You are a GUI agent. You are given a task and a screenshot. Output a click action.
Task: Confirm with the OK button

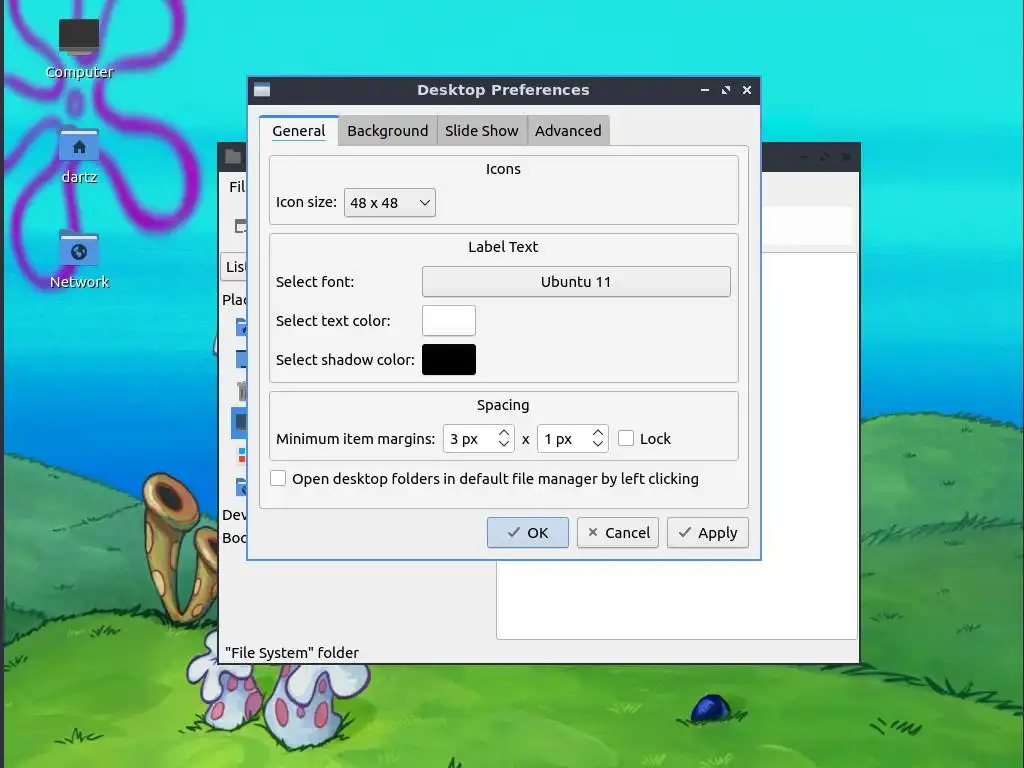pyautogui.click(x=528, y=533)
